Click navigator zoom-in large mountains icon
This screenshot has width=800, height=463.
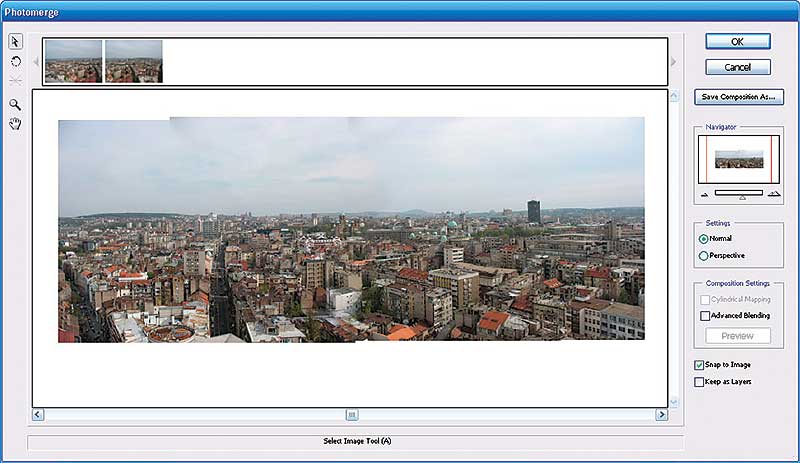click(774, 193)
